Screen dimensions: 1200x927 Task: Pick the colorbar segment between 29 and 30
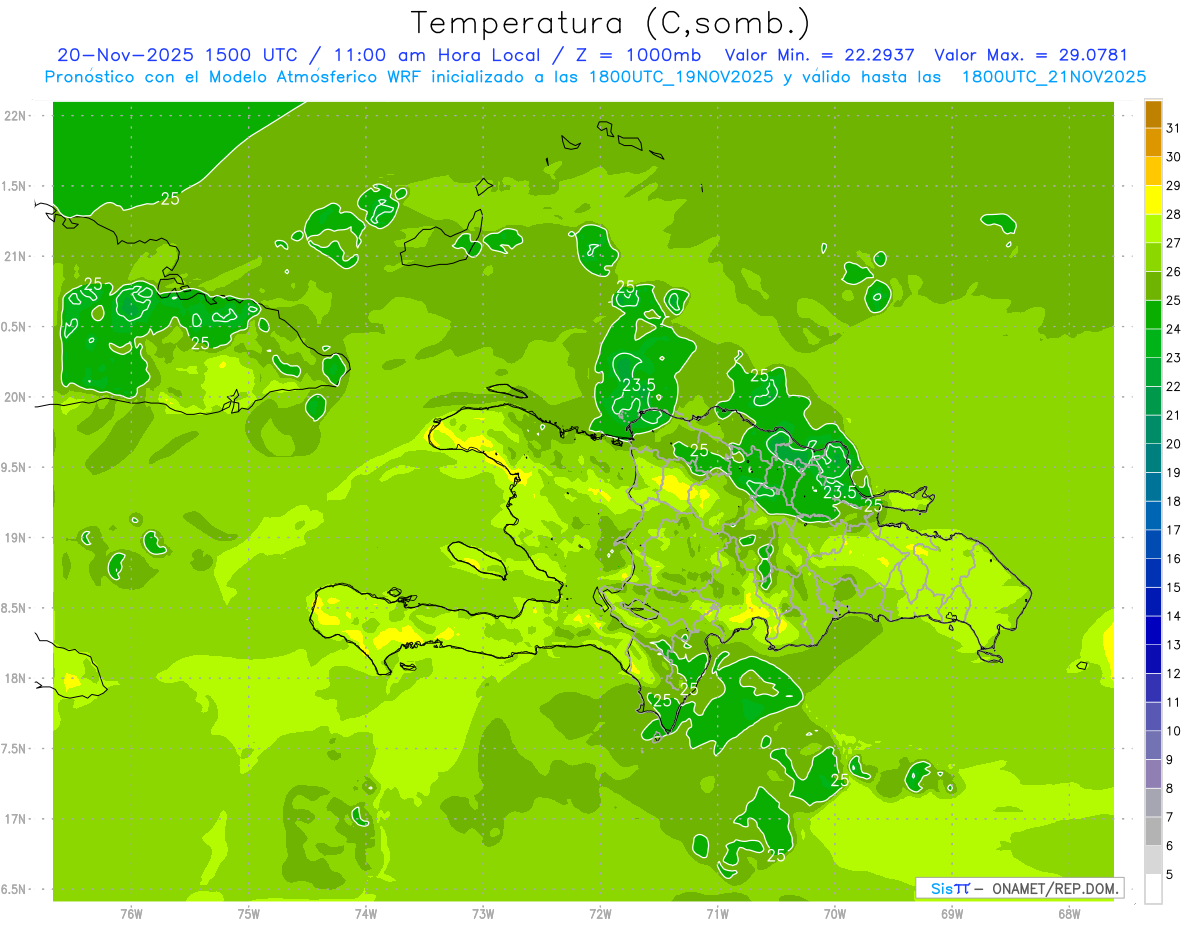point(1153,172)
